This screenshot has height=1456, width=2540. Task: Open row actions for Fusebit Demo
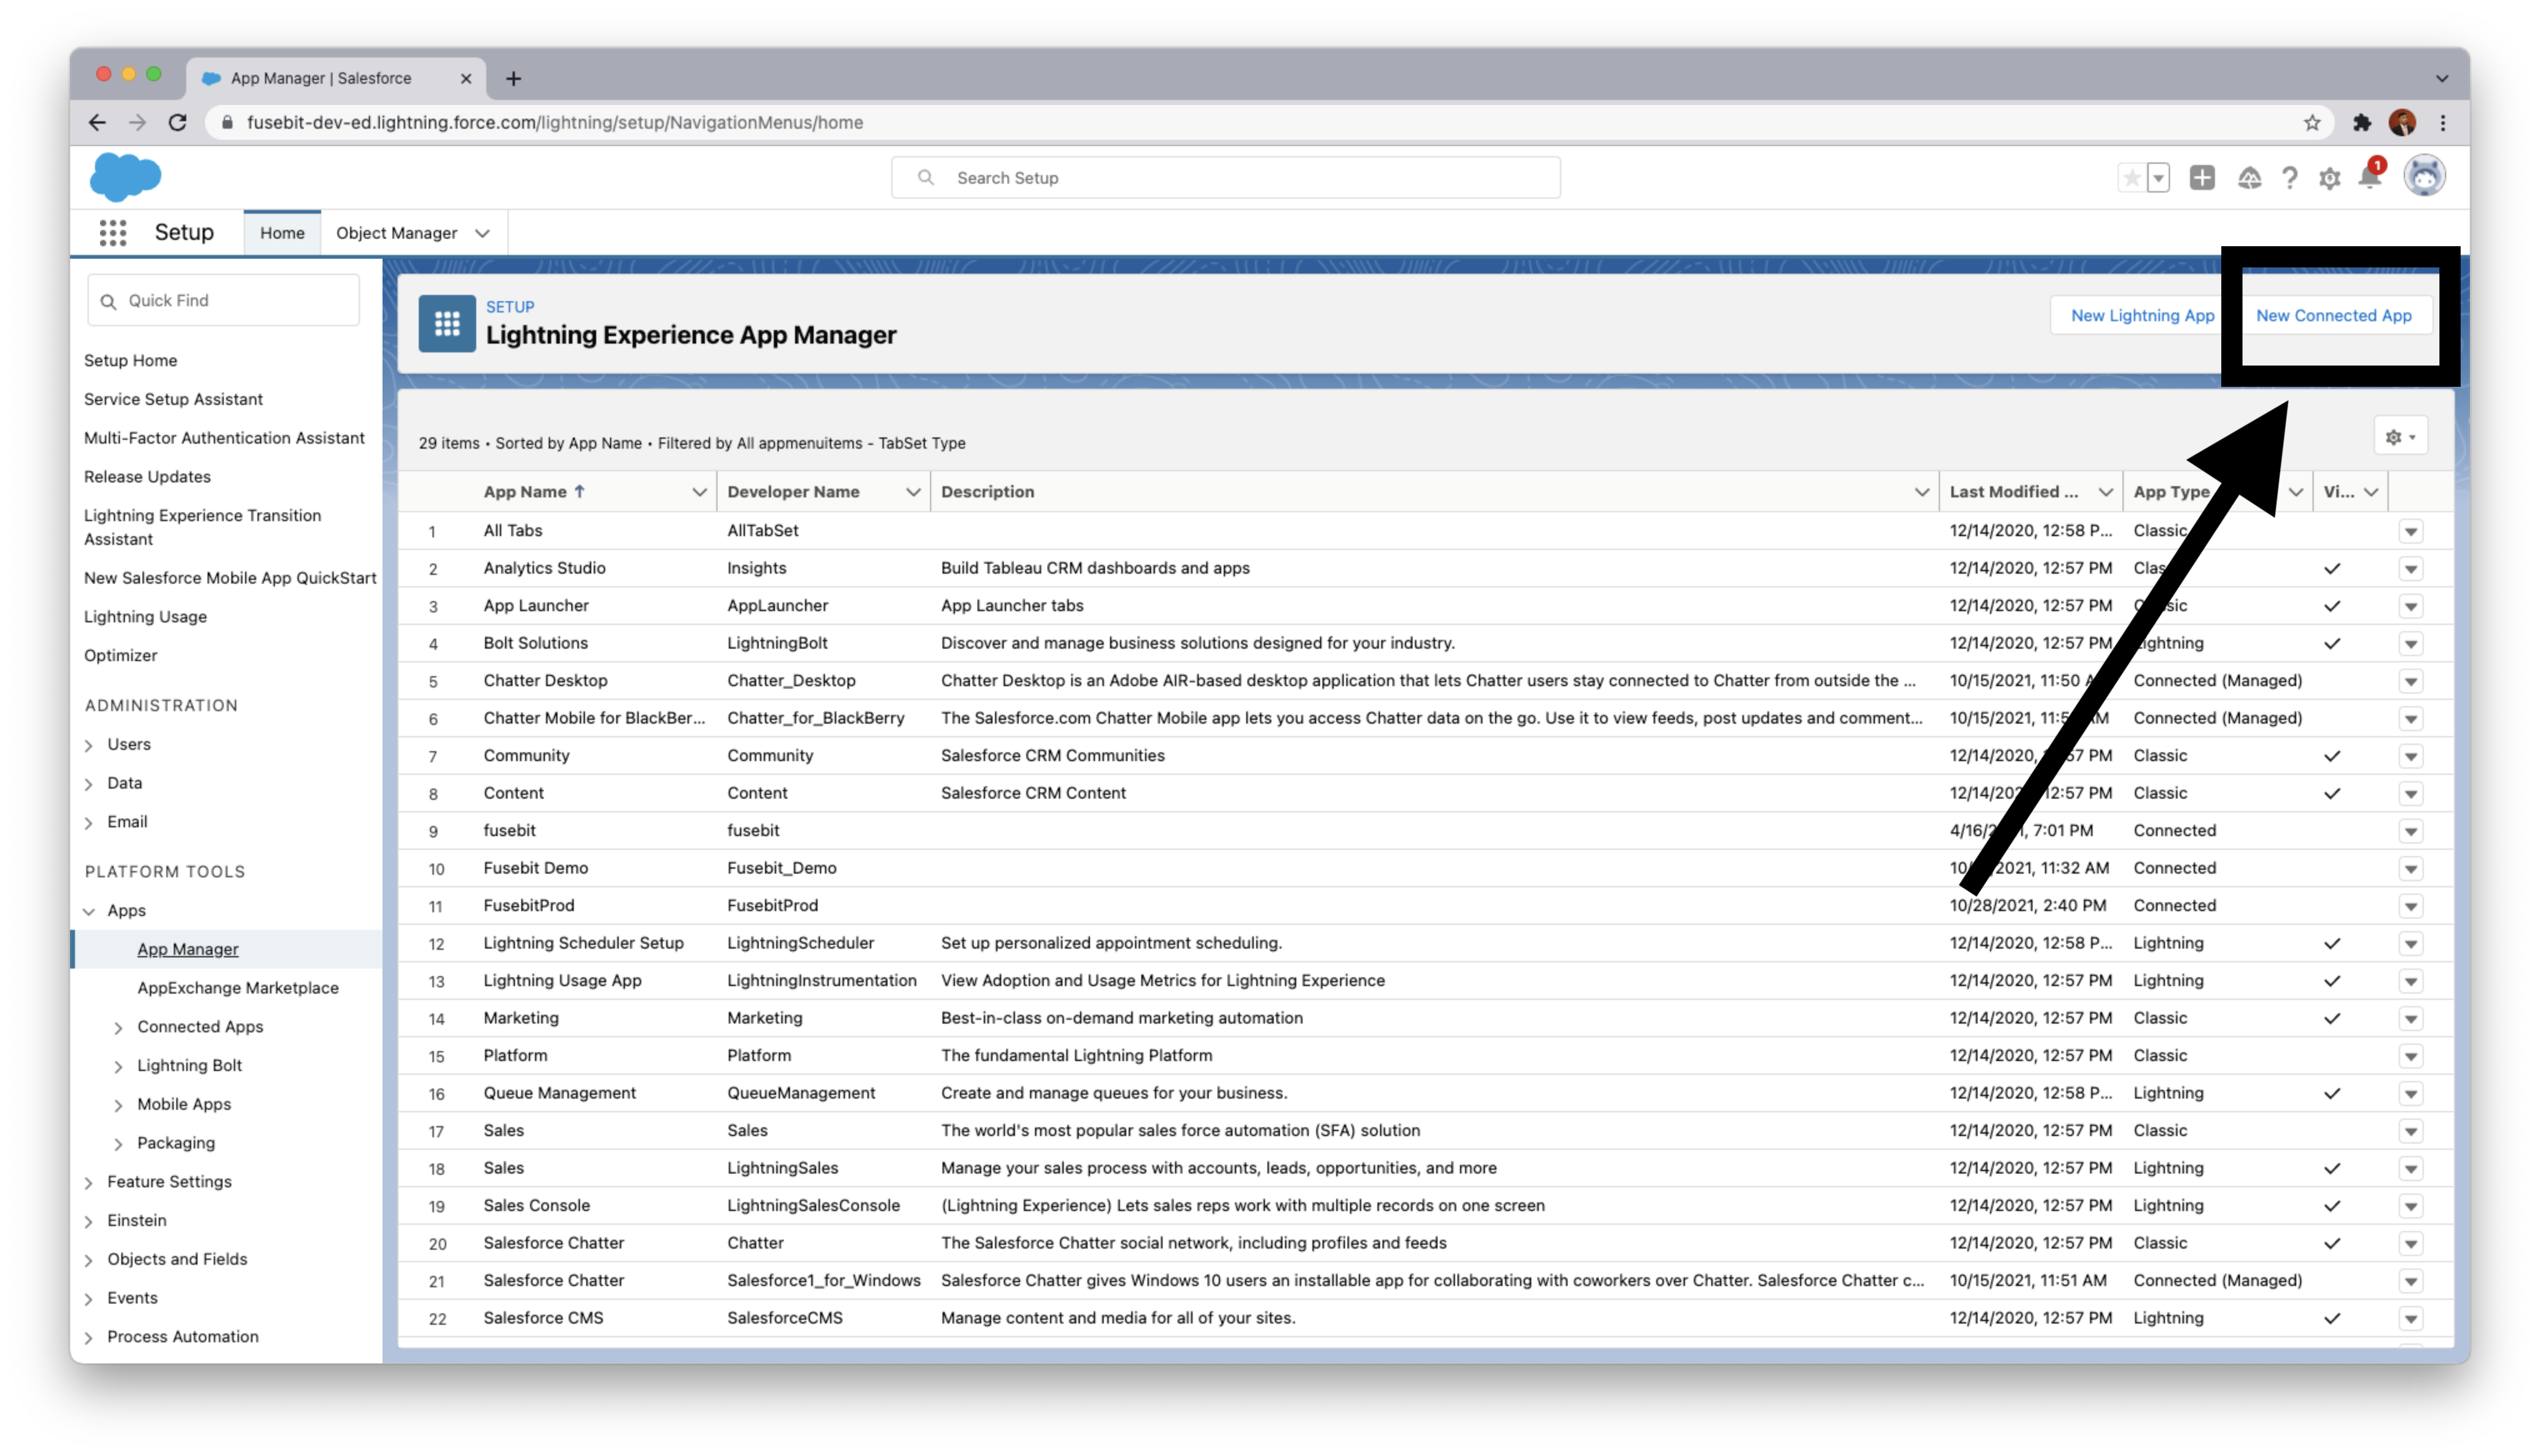click(x=2410, y=869)
